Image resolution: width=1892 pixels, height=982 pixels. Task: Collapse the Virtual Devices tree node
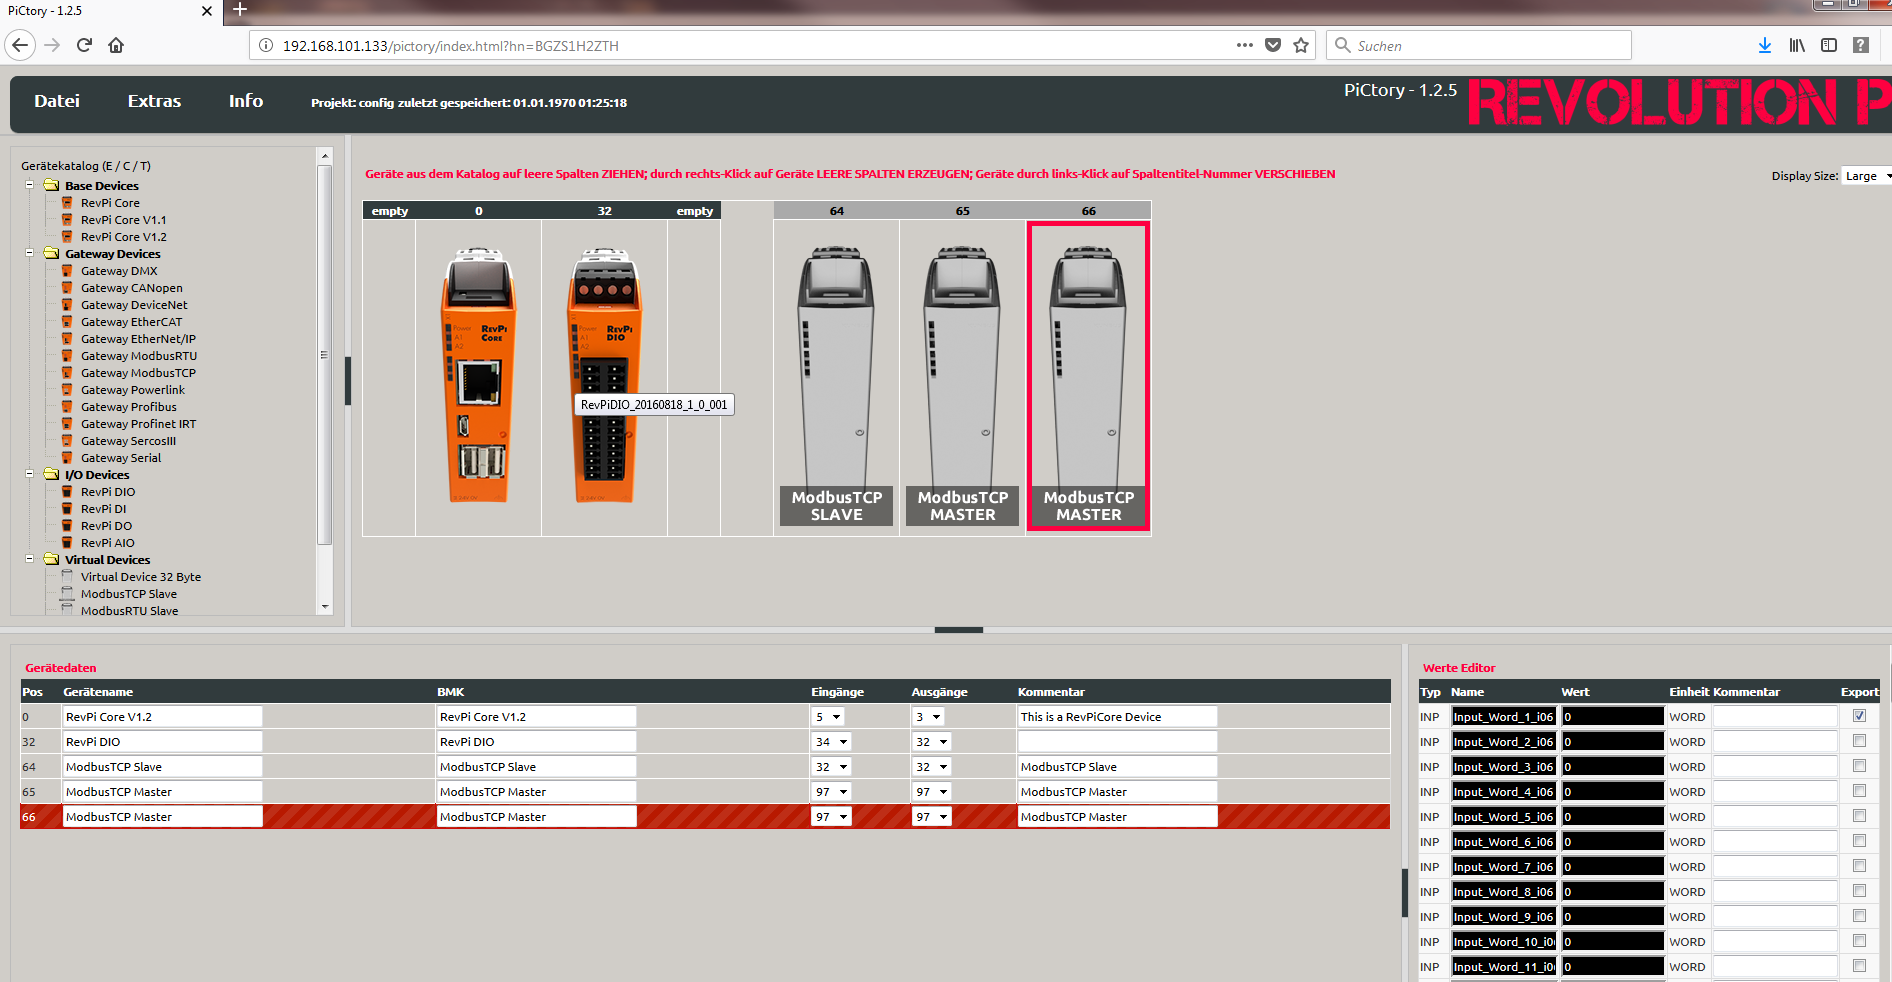pos(30,559)
